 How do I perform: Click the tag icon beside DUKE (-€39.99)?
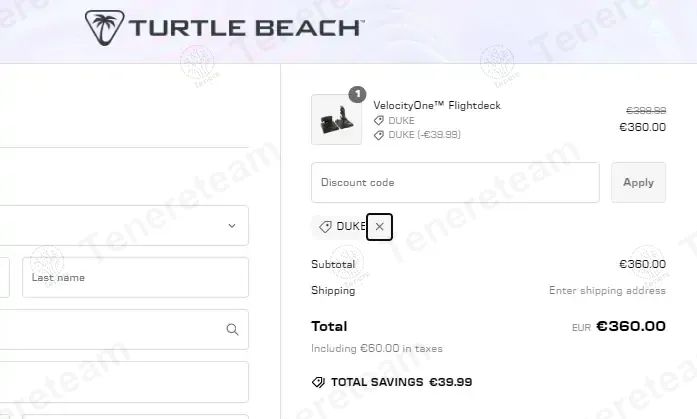(x=379, y=134)
